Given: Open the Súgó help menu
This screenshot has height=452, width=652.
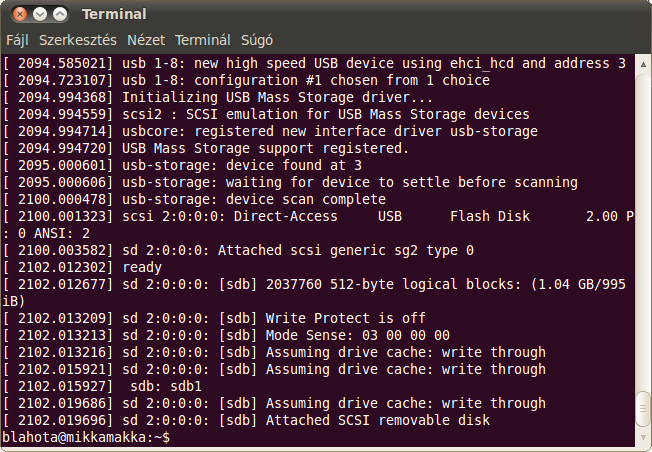Looking at the screenshot, I should coord(257,40).
